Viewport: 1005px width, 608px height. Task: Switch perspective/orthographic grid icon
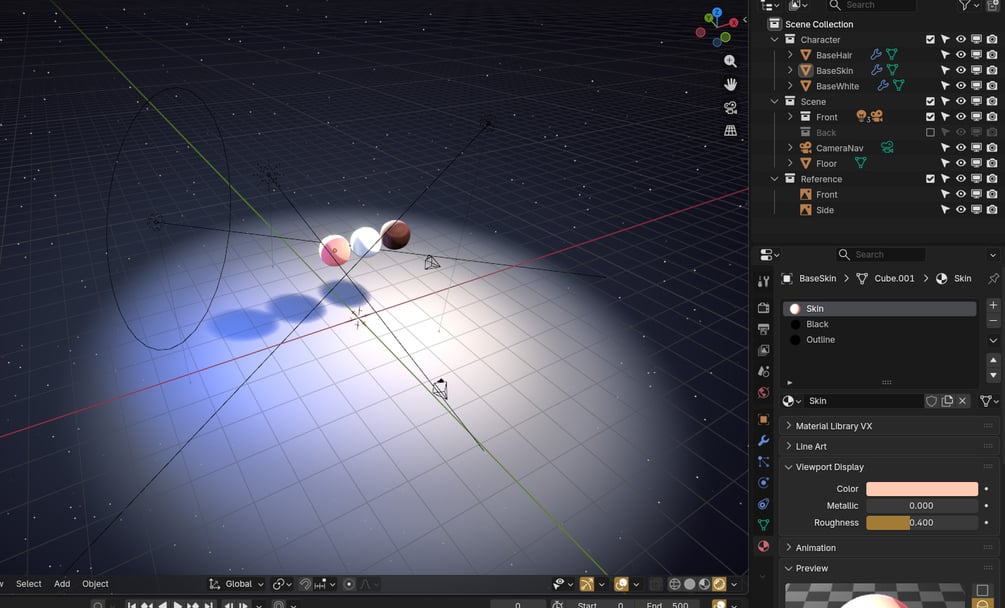pos(730,131)
